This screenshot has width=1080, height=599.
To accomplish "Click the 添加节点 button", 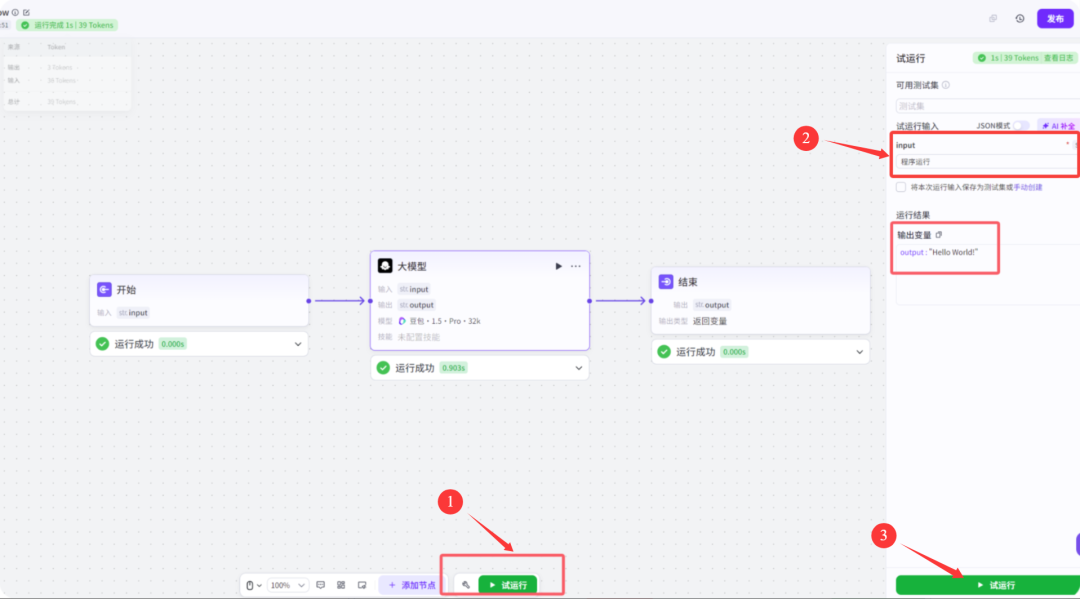I will coord(411,585).
